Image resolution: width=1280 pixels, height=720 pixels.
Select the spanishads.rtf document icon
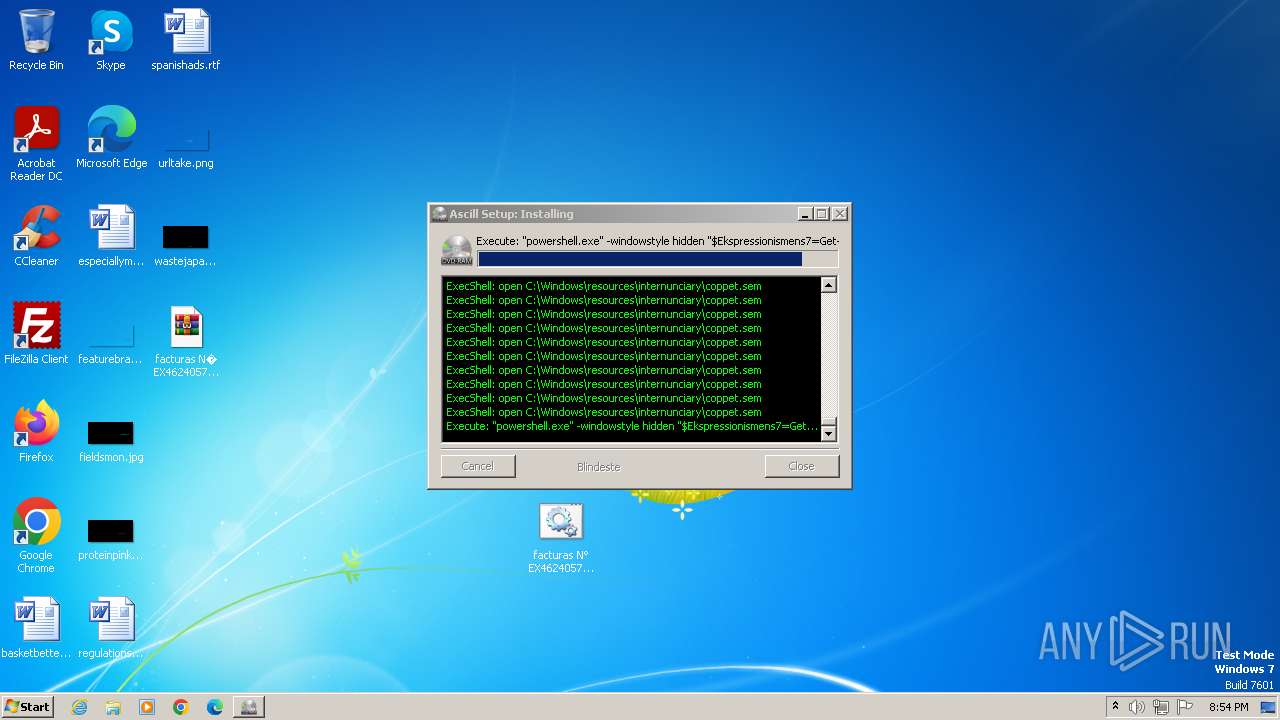(186, 40)
